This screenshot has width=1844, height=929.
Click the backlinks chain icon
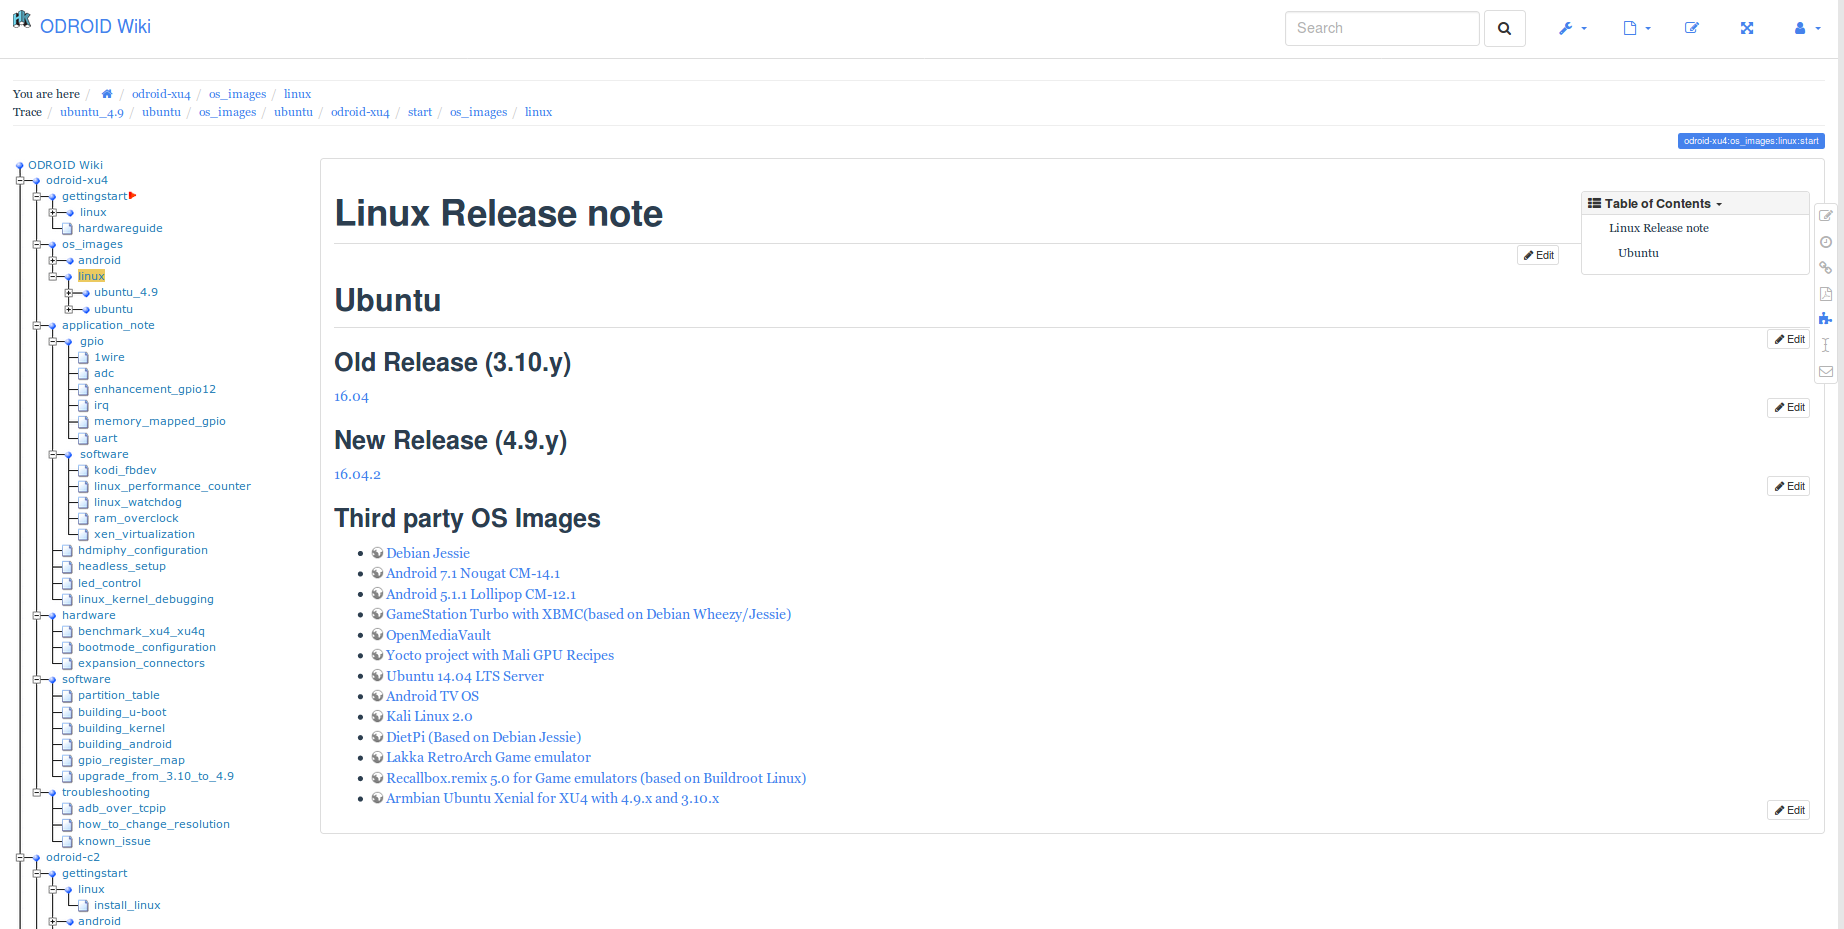tap(1826, 268)
